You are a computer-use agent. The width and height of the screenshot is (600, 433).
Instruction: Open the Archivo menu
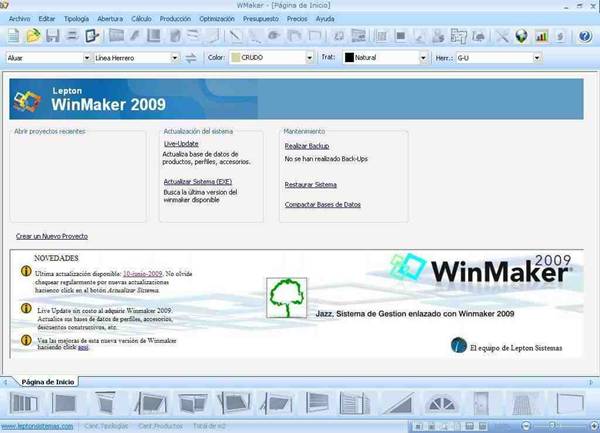(x=20, y=19)
